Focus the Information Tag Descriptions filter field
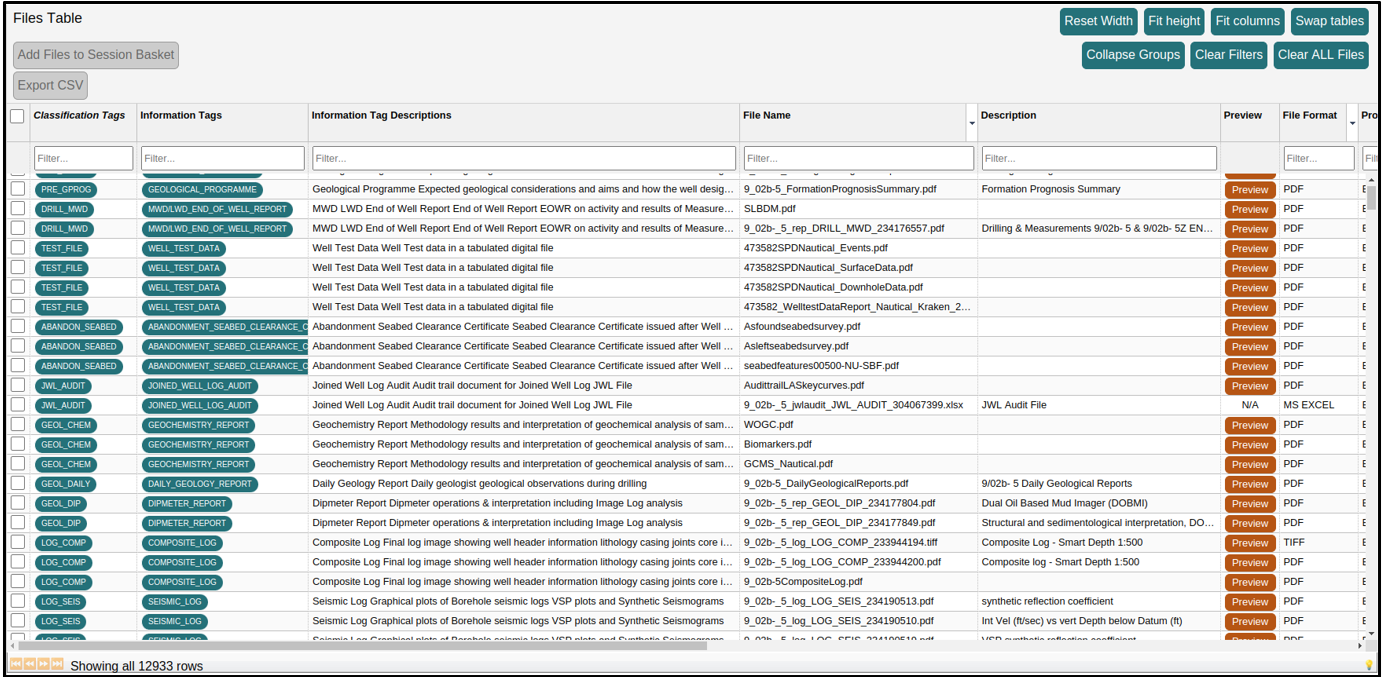This screenshot has width=1382, height=677. coord(524,158)
